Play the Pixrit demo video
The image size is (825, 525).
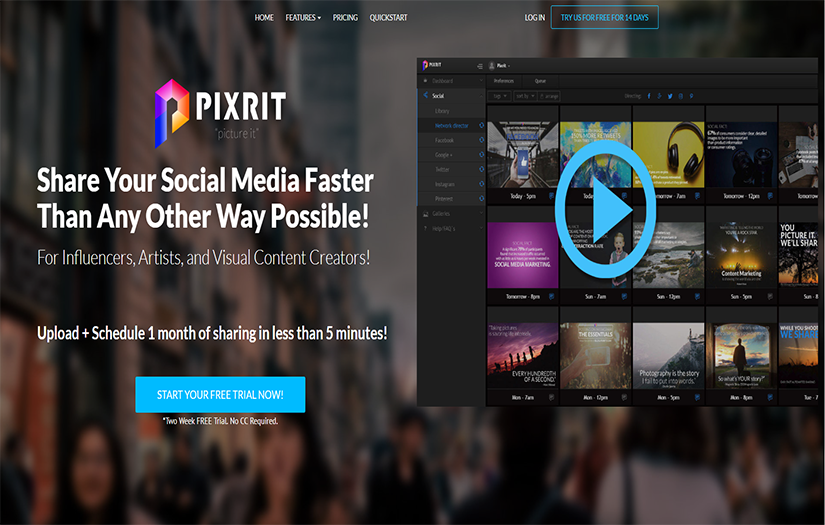coord(605,209)
